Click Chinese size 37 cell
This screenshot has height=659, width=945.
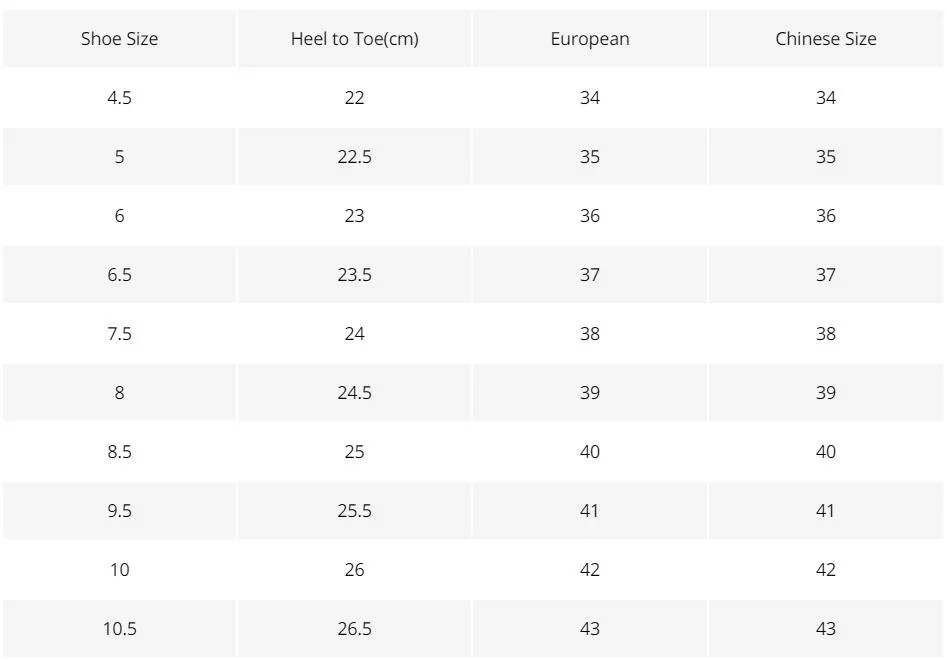(826, 275)
